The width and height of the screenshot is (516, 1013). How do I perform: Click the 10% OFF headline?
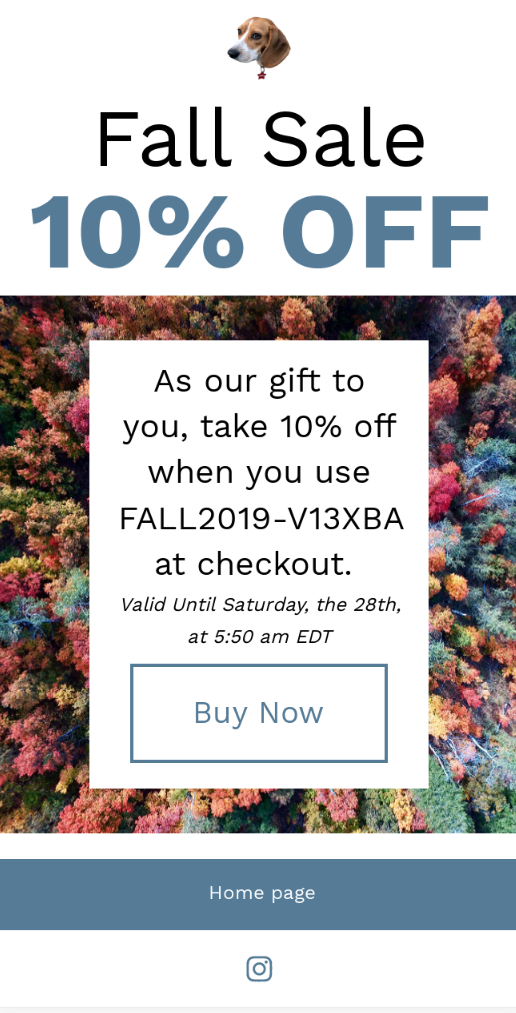point(259,231)
